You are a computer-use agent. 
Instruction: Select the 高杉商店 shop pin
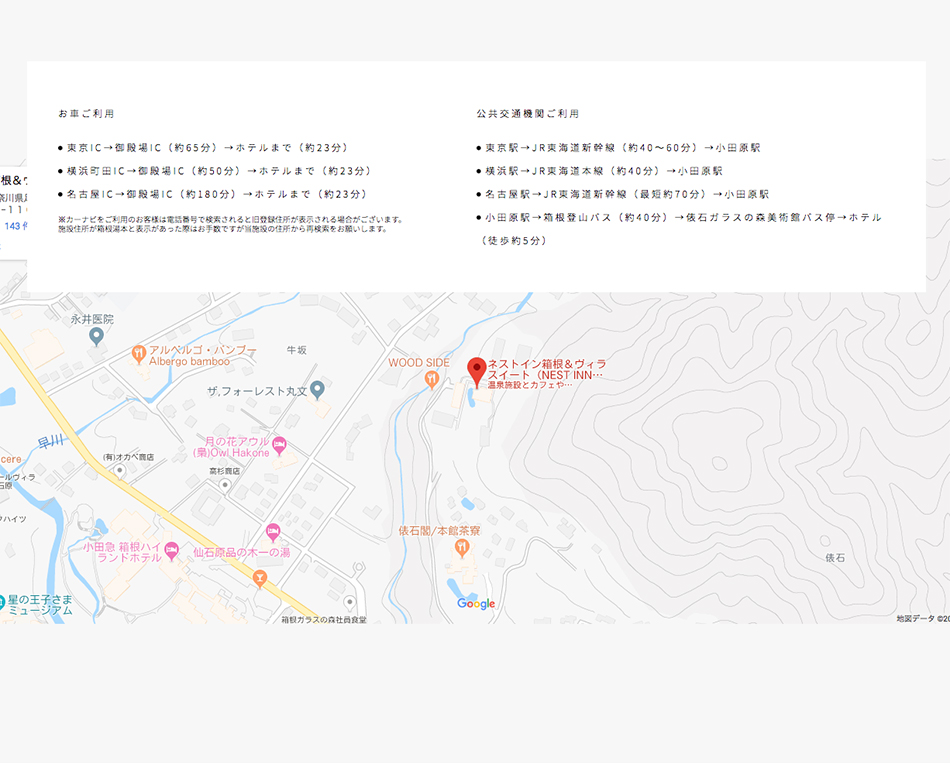click(225, 484)
